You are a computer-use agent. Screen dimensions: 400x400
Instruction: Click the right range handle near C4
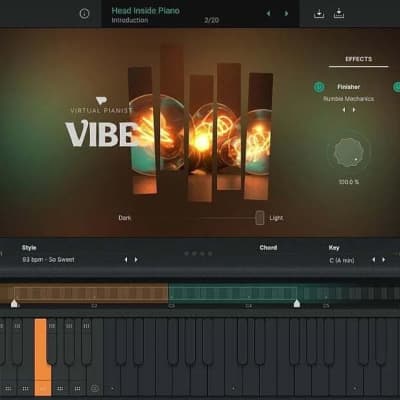[x=297, y=303]
